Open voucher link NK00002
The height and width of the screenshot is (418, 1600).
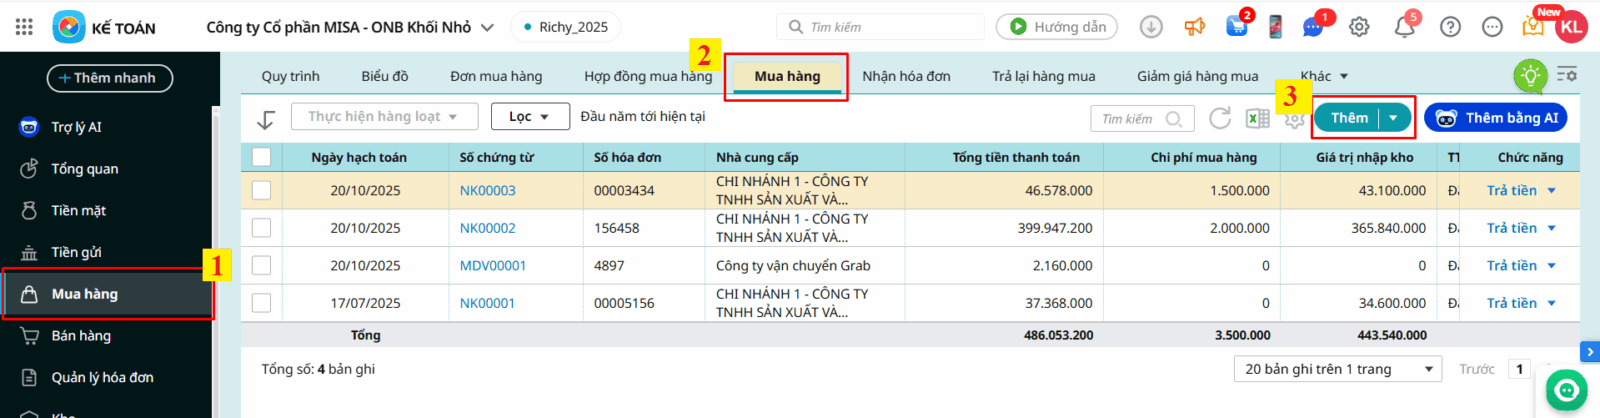pyautogui.click(x=487, y=228)
